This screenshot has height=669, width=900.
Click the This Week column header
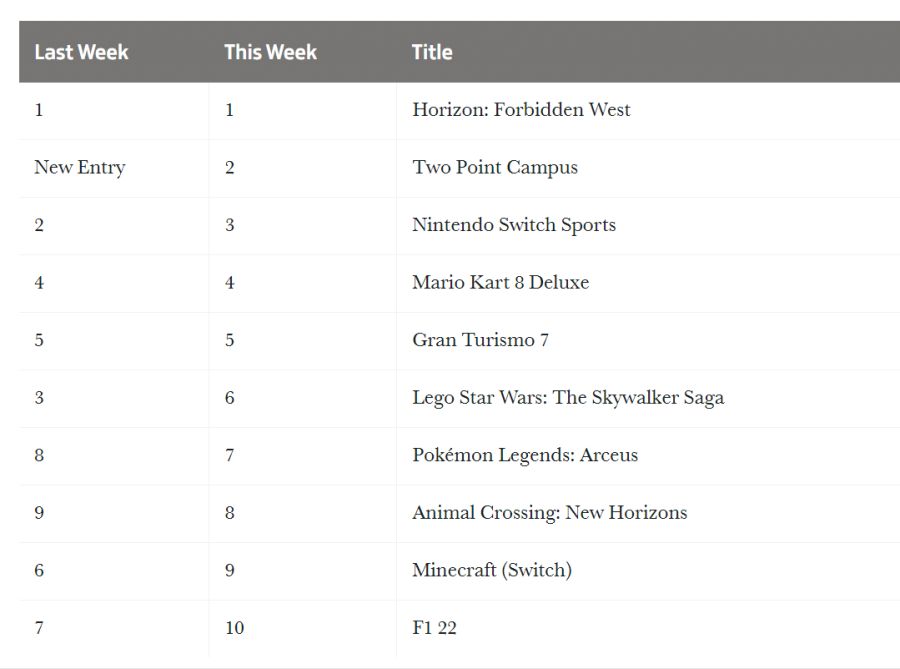[270, 52]
